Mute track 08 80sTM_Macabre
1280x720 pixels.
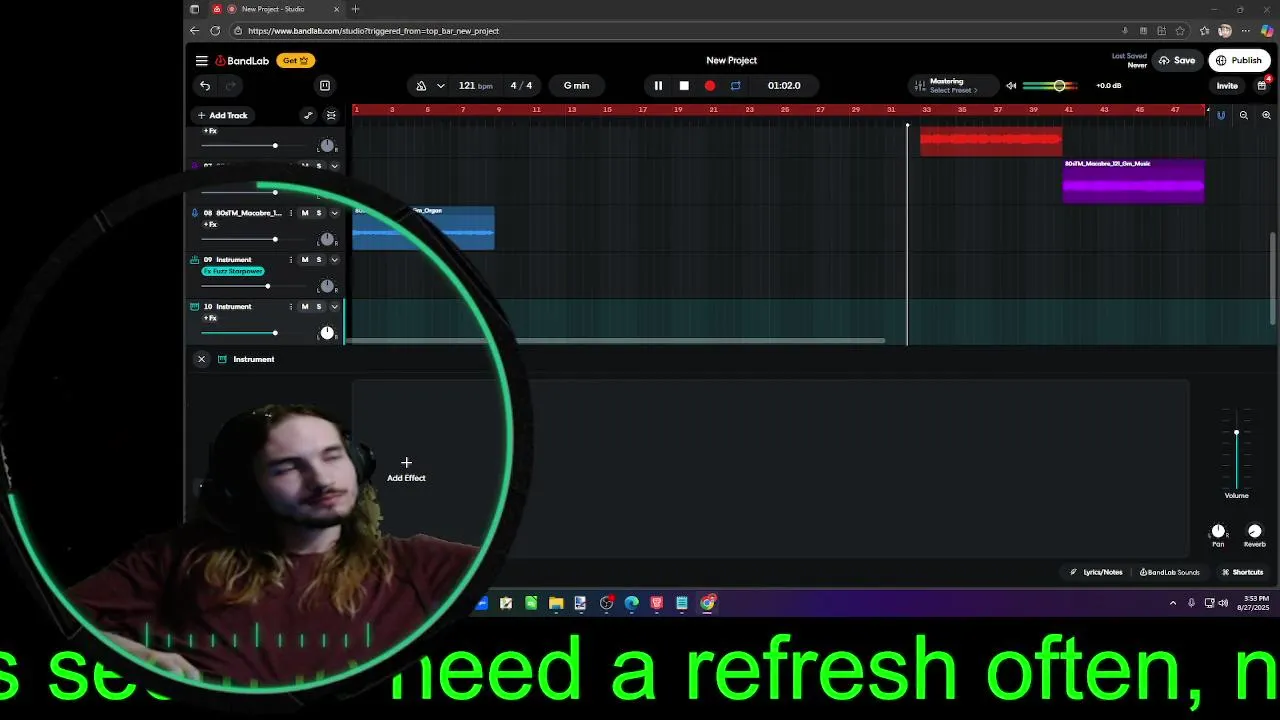coord(305,213)
